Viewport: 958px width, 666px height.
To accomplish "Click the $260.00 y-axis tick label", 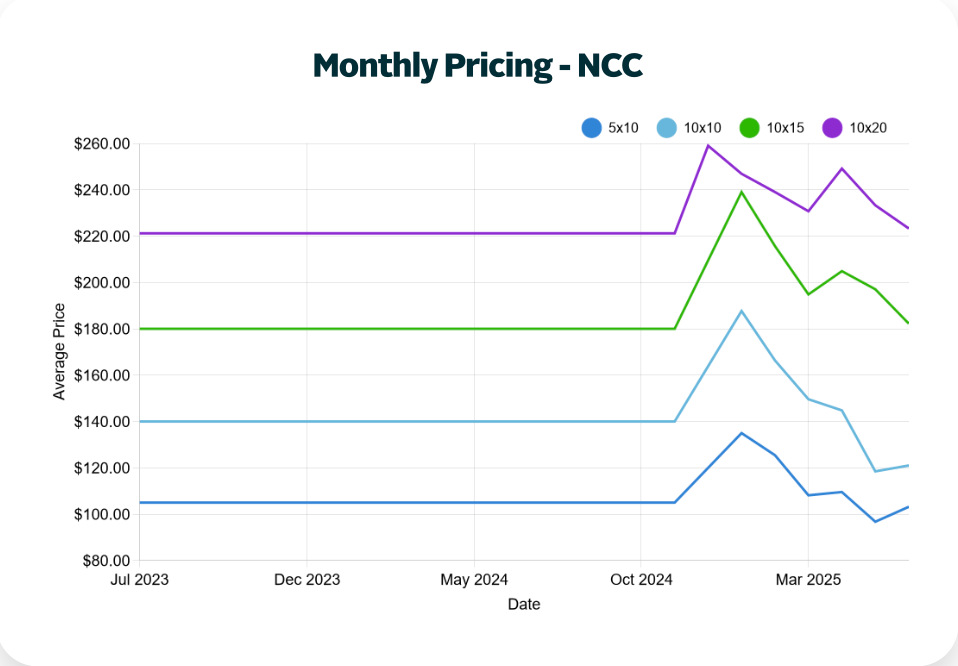I will [x=102, y=144].
